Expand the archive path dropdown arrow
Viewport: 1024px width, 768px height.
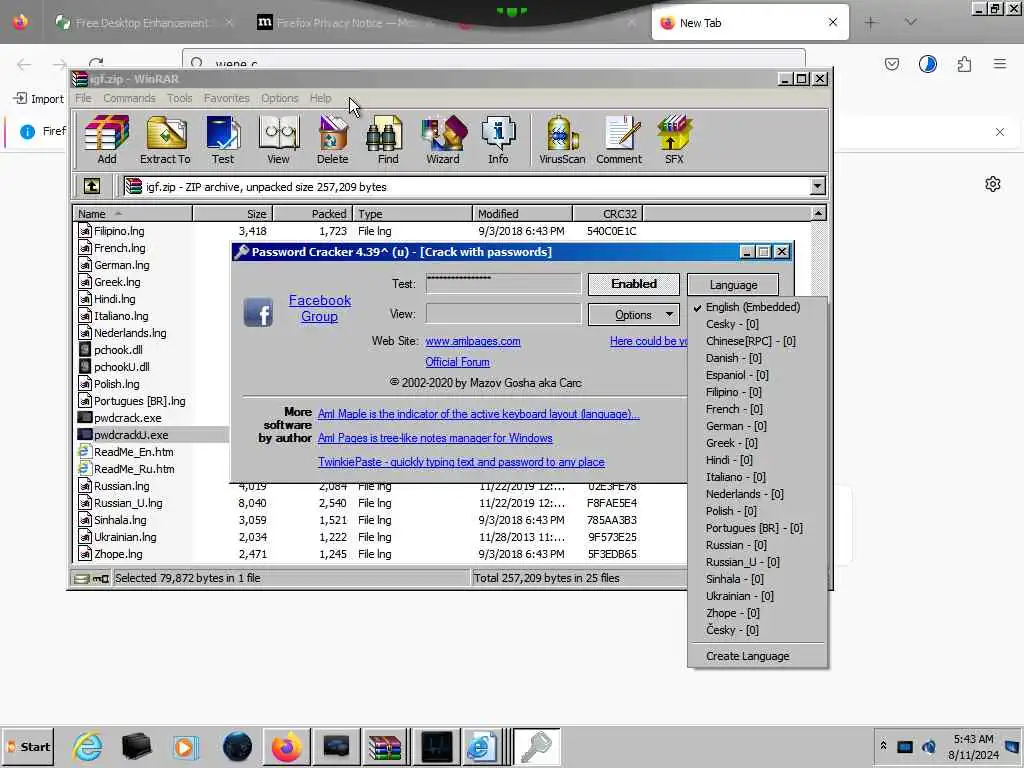[x=817, y=186]
